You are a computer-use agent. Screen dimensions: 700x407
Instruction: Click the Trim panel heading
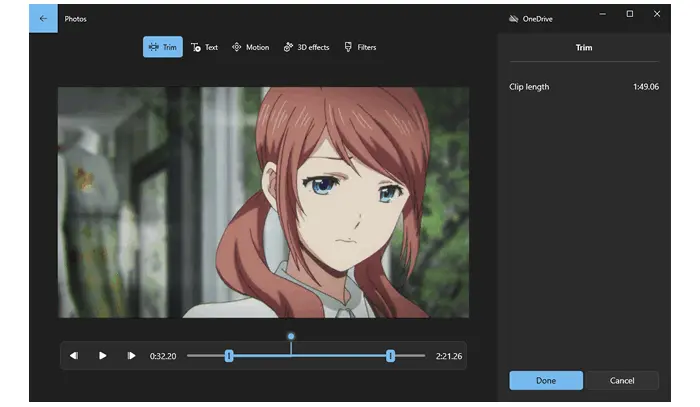pyautogui.click(x=584, y=47)
